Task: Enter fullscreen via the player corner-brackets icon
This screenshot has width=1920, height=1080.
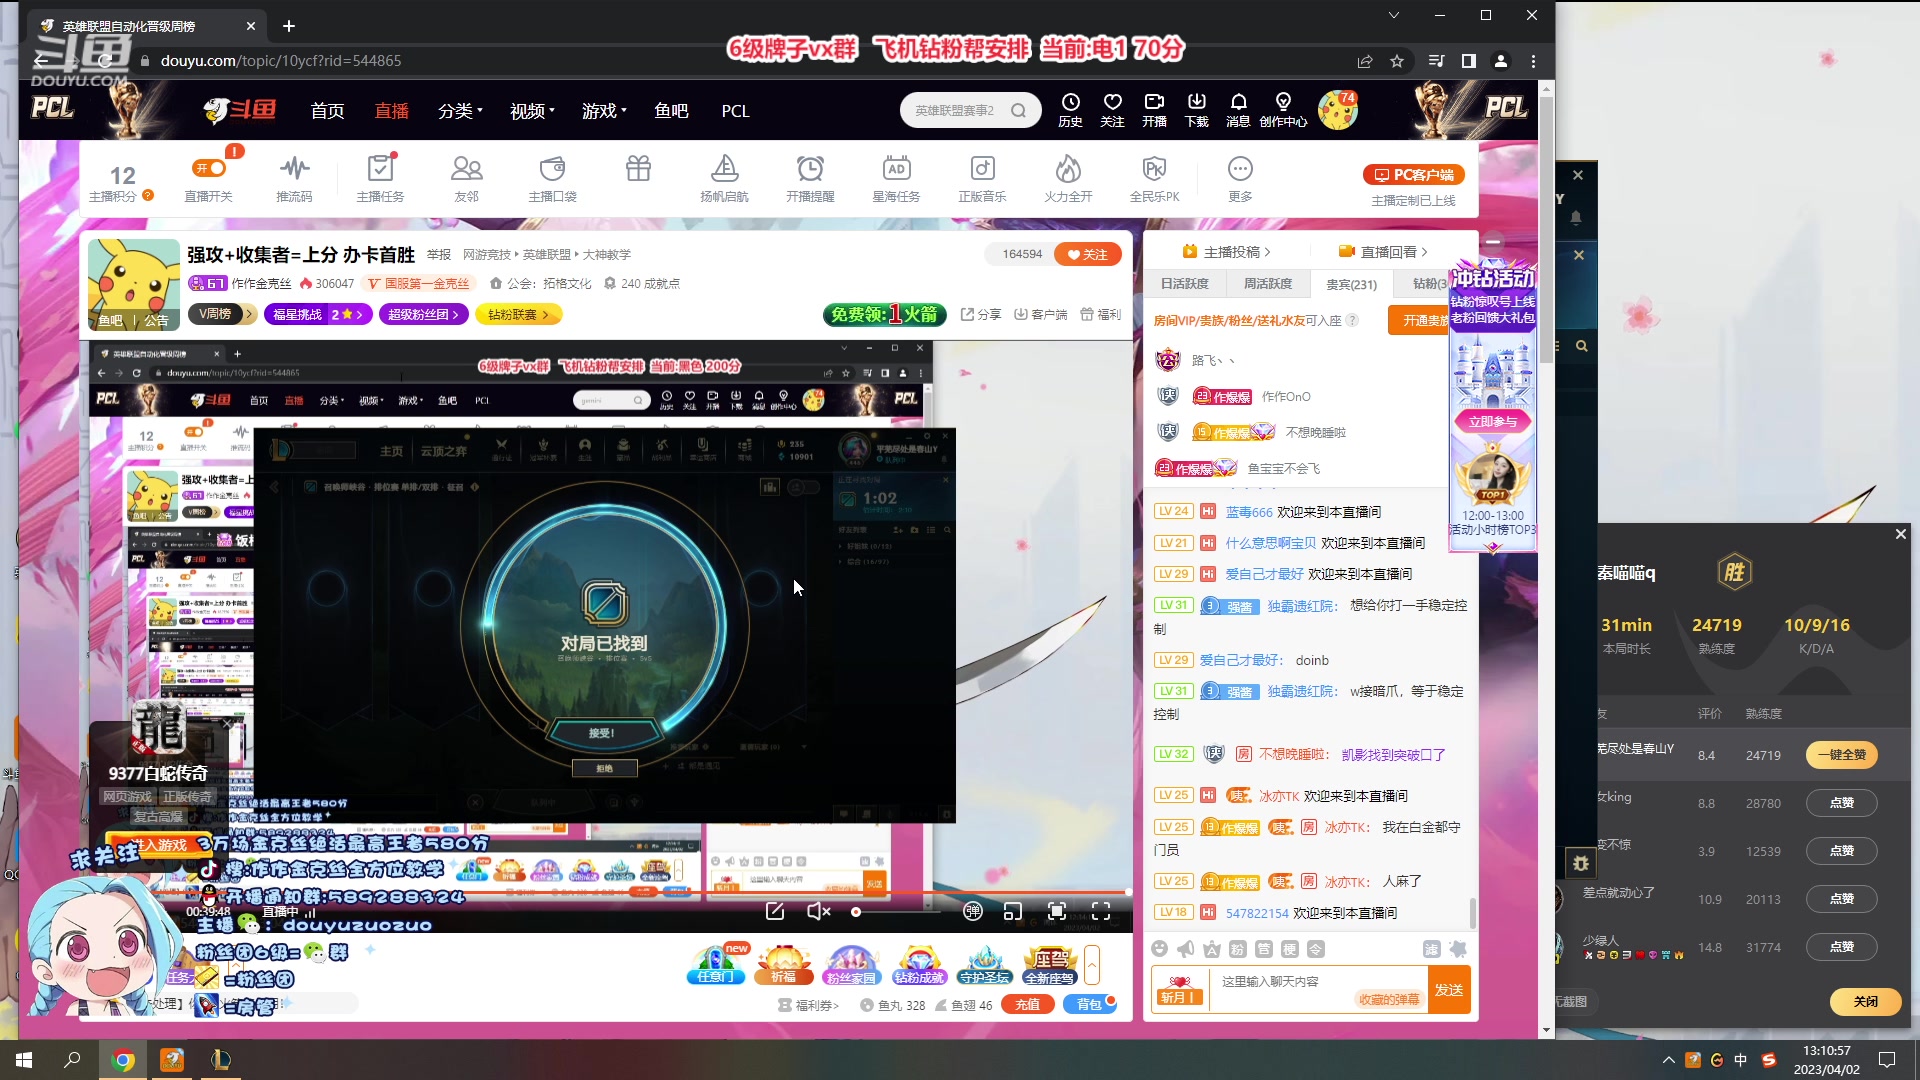Action: (x=1101, y=911)
